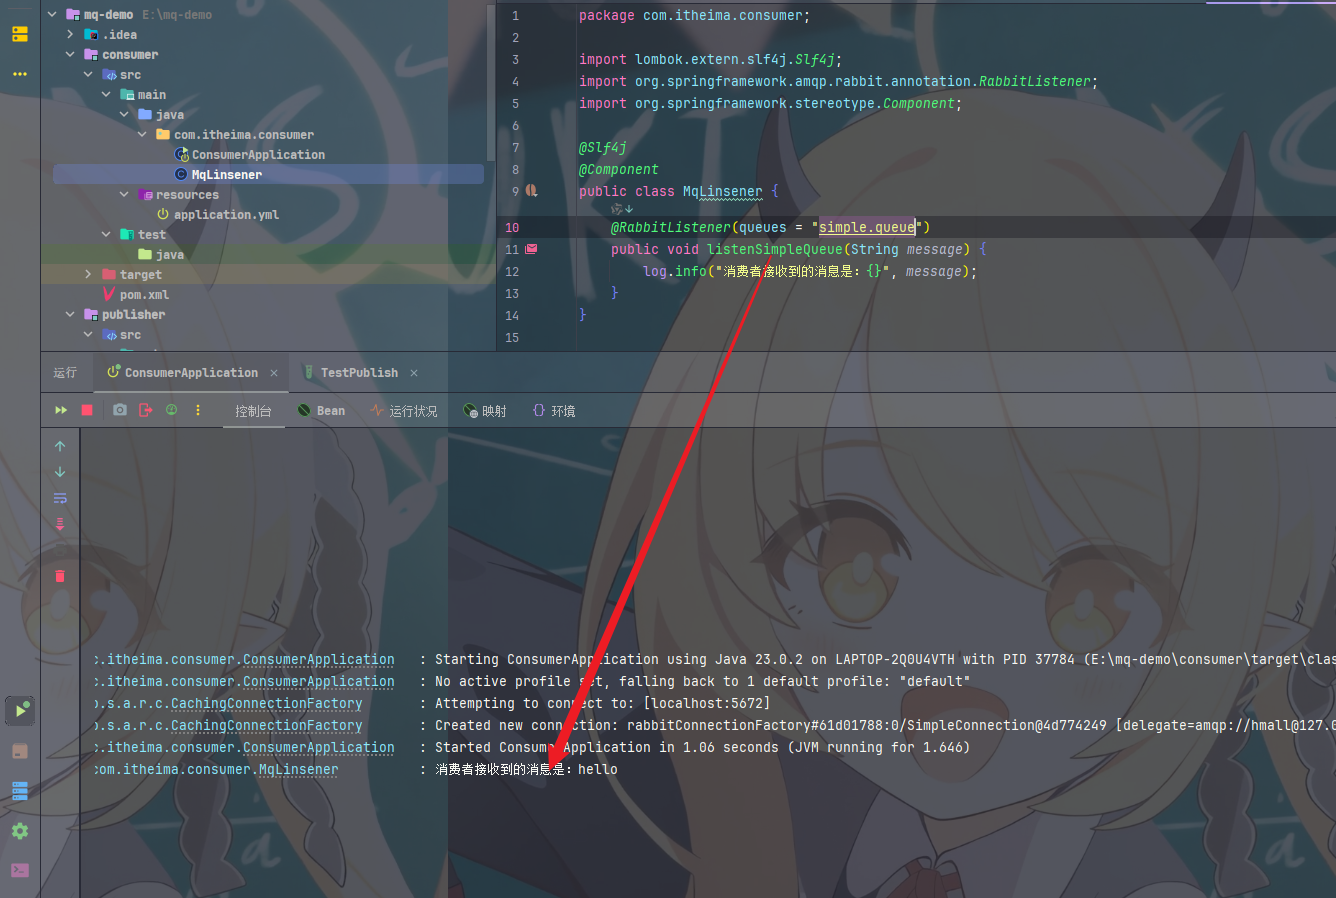The height and width of the screenshot is (898, 1336).
Task: Collapse the src folder under consumer
Action: pos(88,75)
